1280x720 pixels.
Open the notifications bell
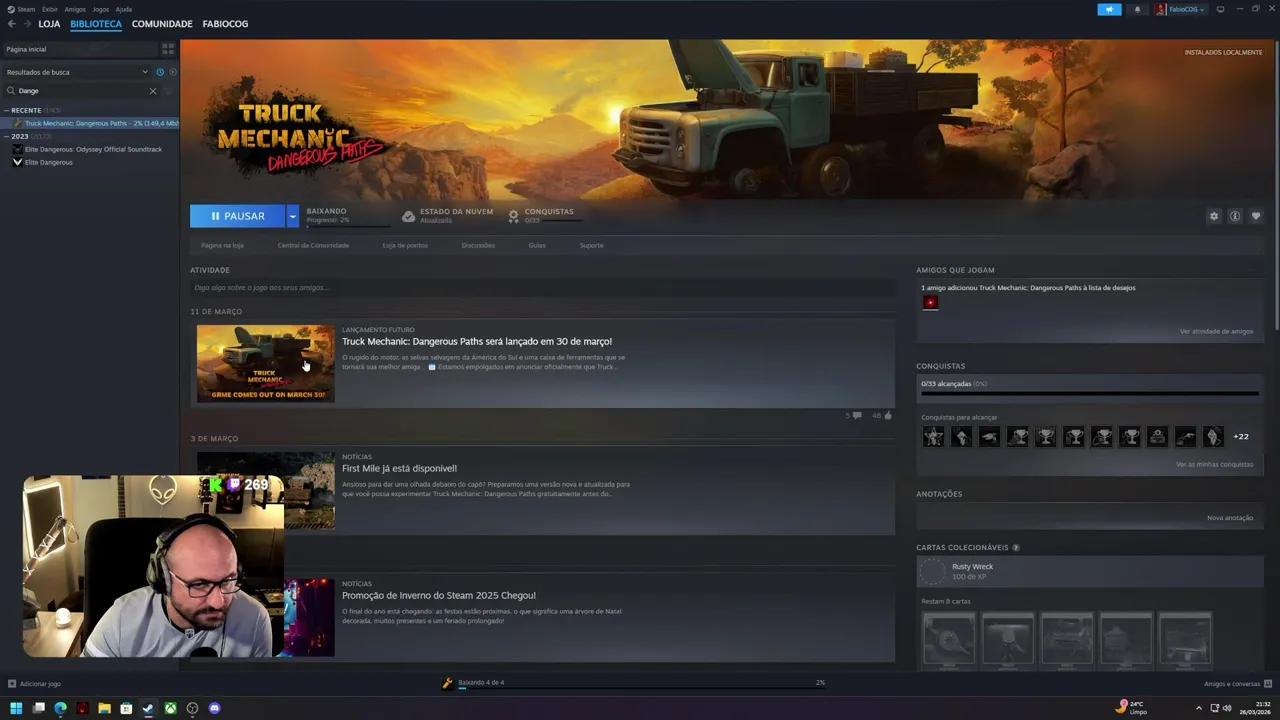pyautogui.click(x=1137, y=9)
